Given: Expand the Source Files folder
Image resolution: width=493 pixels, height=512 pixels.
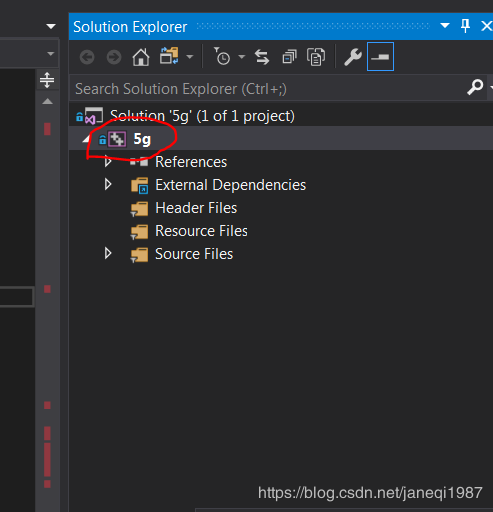Looking at the screenshot, I should pyautogui.click(x=108, y=254).
